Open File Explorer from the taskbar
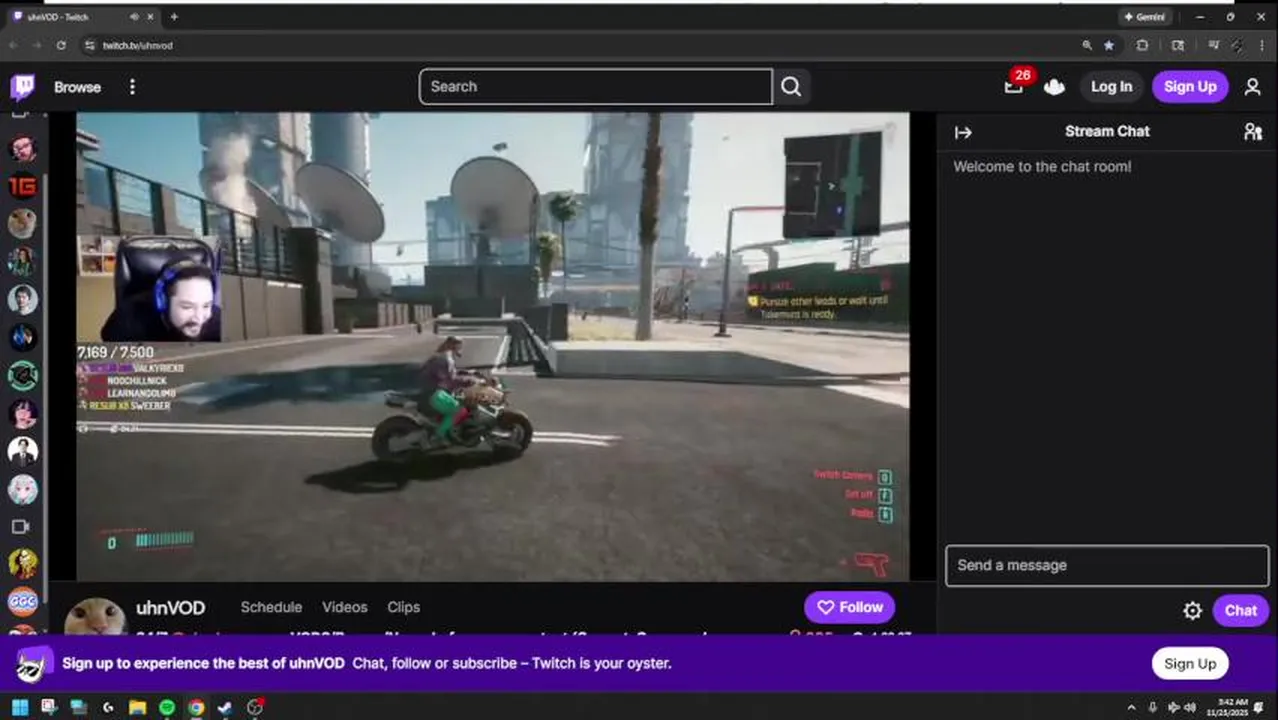This screenshot has height=720, width=1278. click(x=137, y=708)
